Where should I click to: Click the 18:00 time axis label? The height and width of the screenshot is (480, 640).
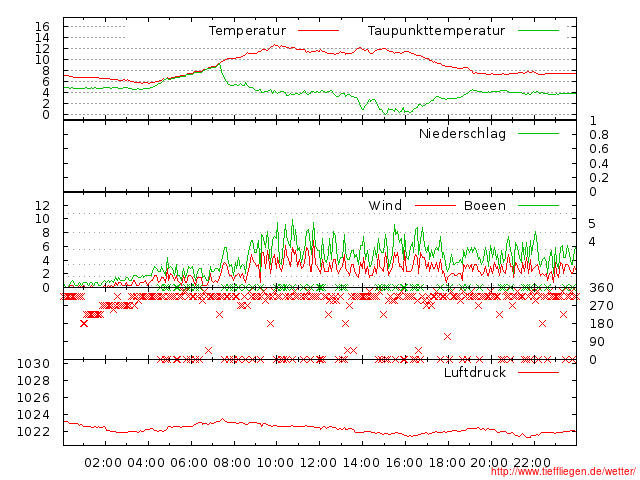[447, 463]
